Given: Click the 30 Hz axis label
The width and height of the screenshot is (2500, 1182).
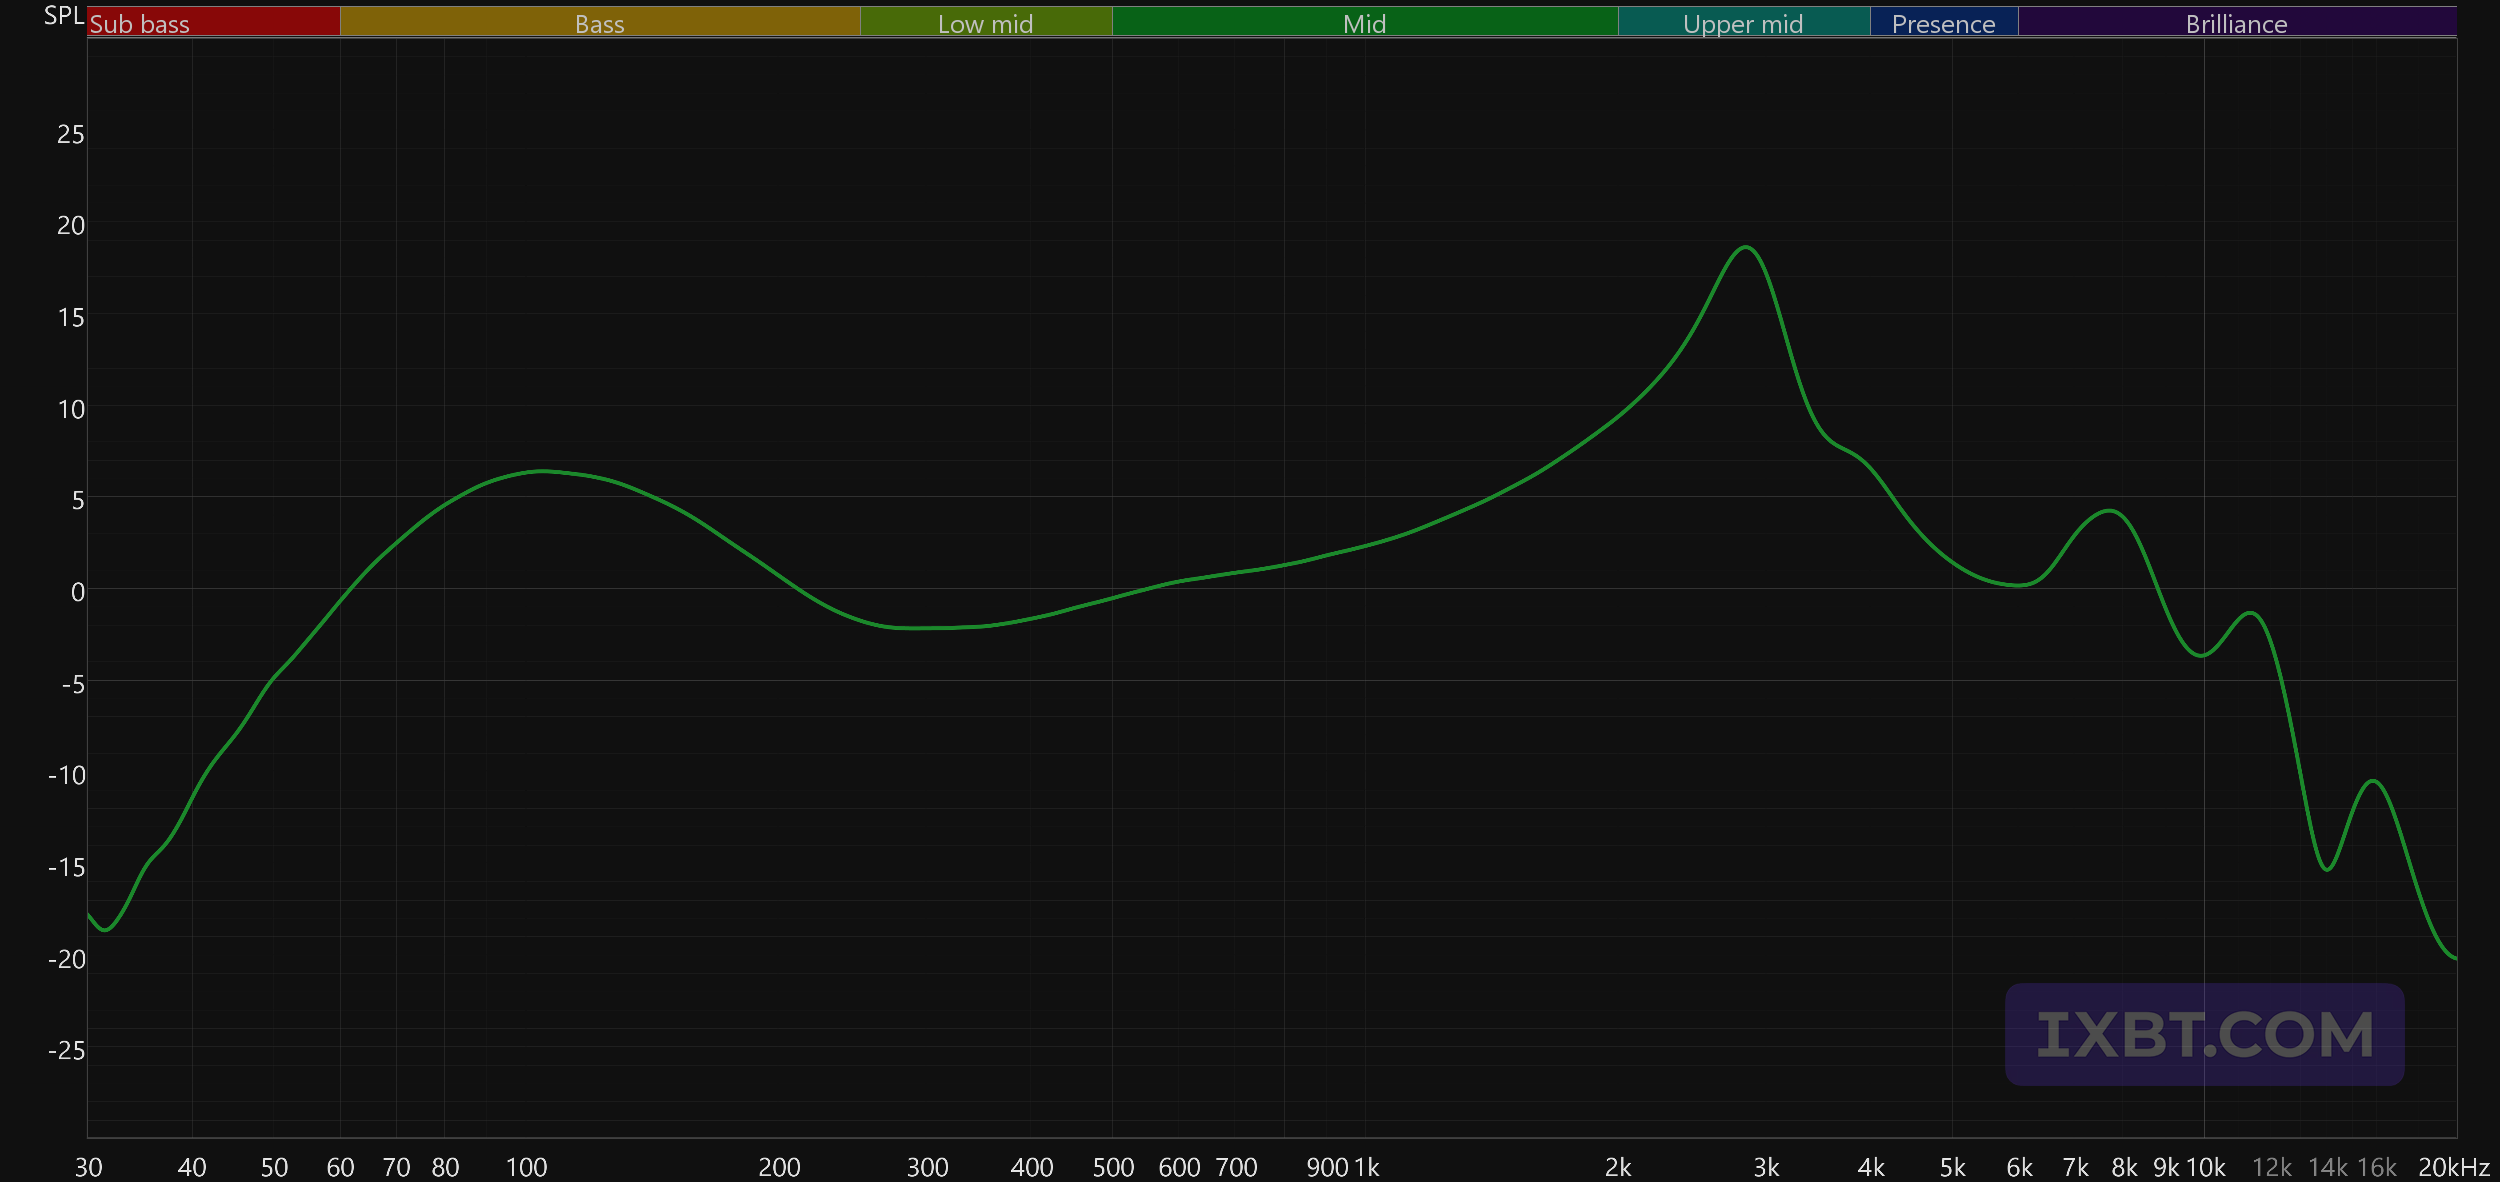Looking at the screenshot, I should tap(88, 1167).
